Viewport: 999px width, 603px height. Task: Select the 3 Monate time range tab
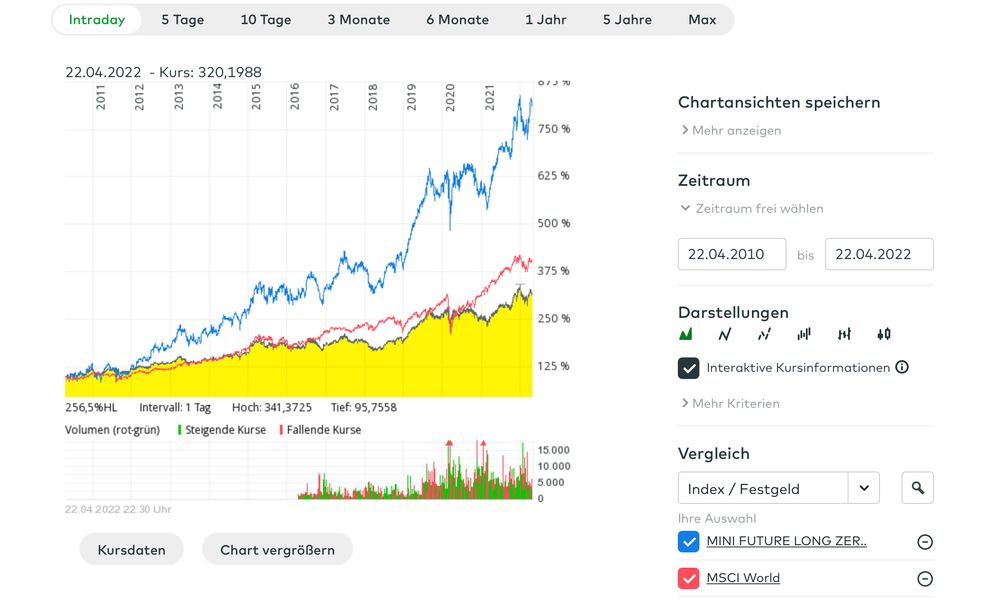[x=359, y=20]
